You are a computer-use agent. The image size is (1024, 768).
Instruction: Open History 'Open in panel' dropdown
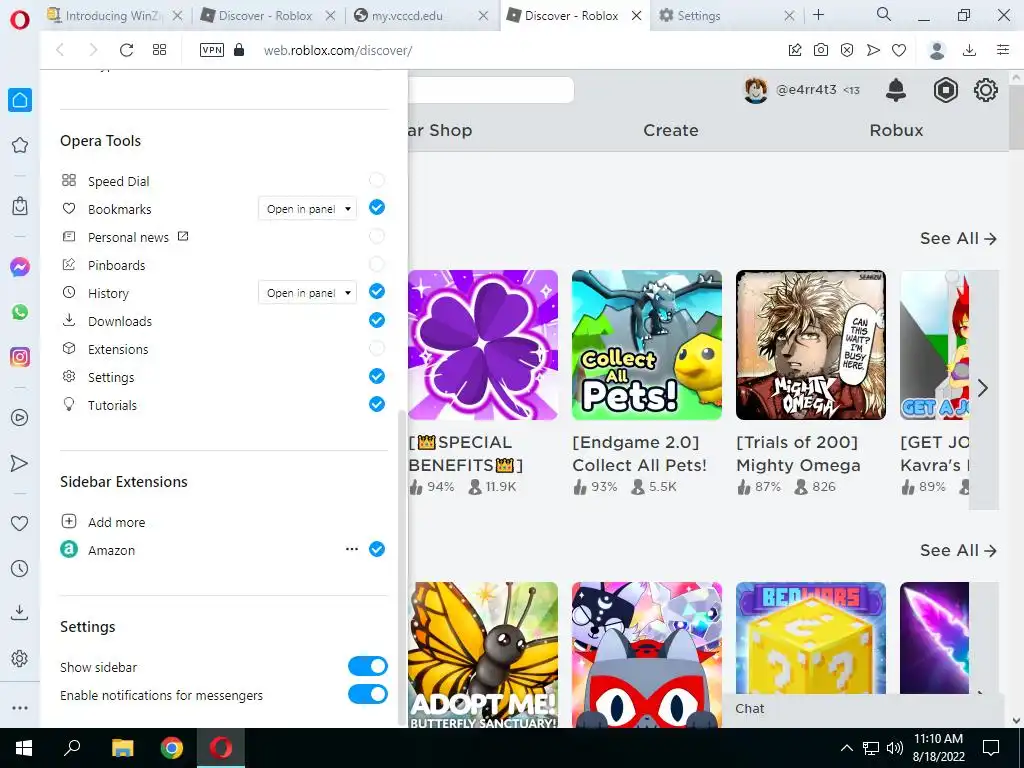(x=308, y=293)
